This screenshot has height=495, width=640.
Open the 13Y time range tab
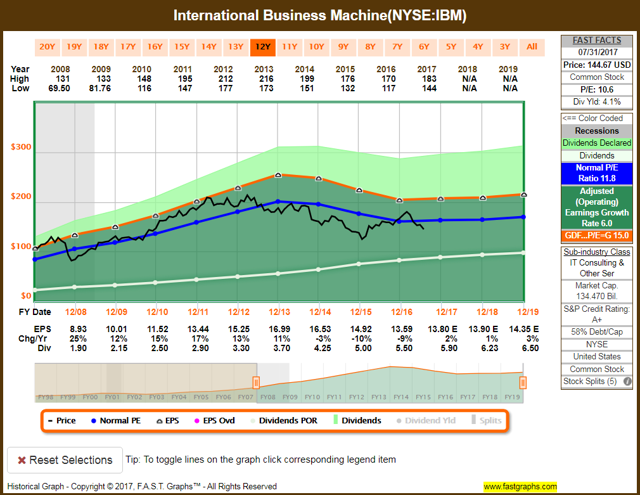coord(236,47)
